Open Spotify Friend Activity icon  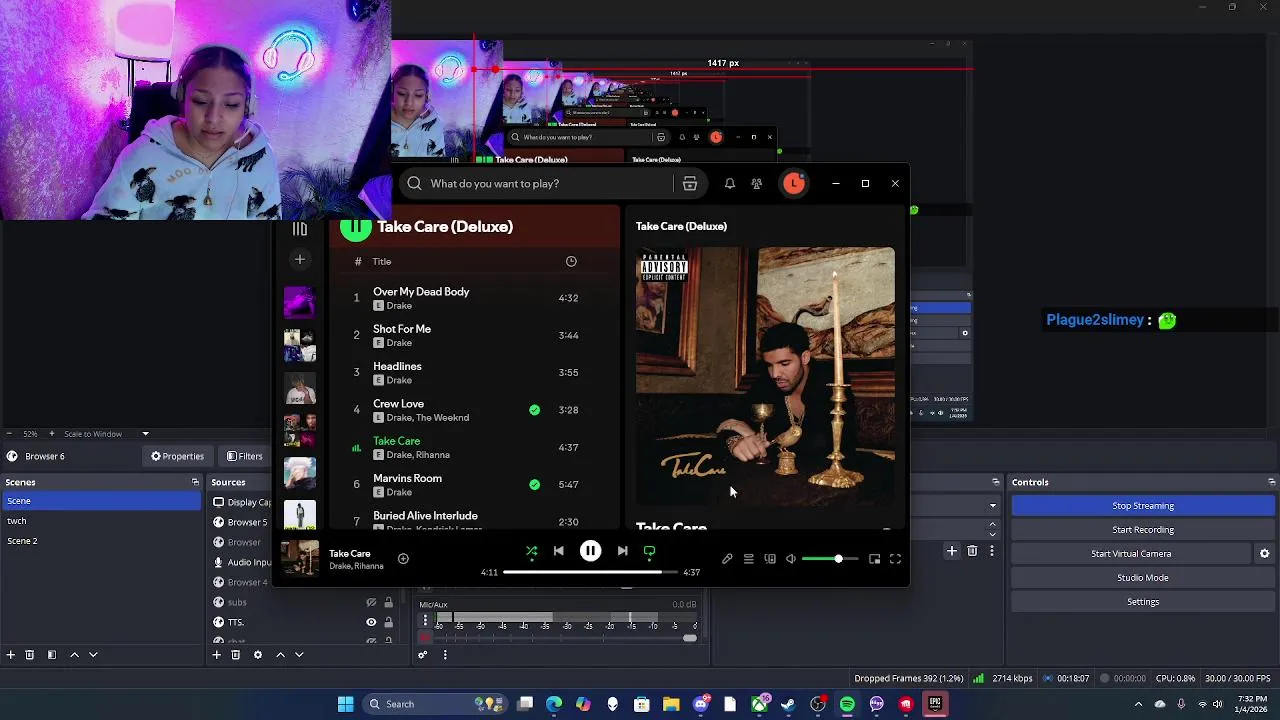click(757, 184)
